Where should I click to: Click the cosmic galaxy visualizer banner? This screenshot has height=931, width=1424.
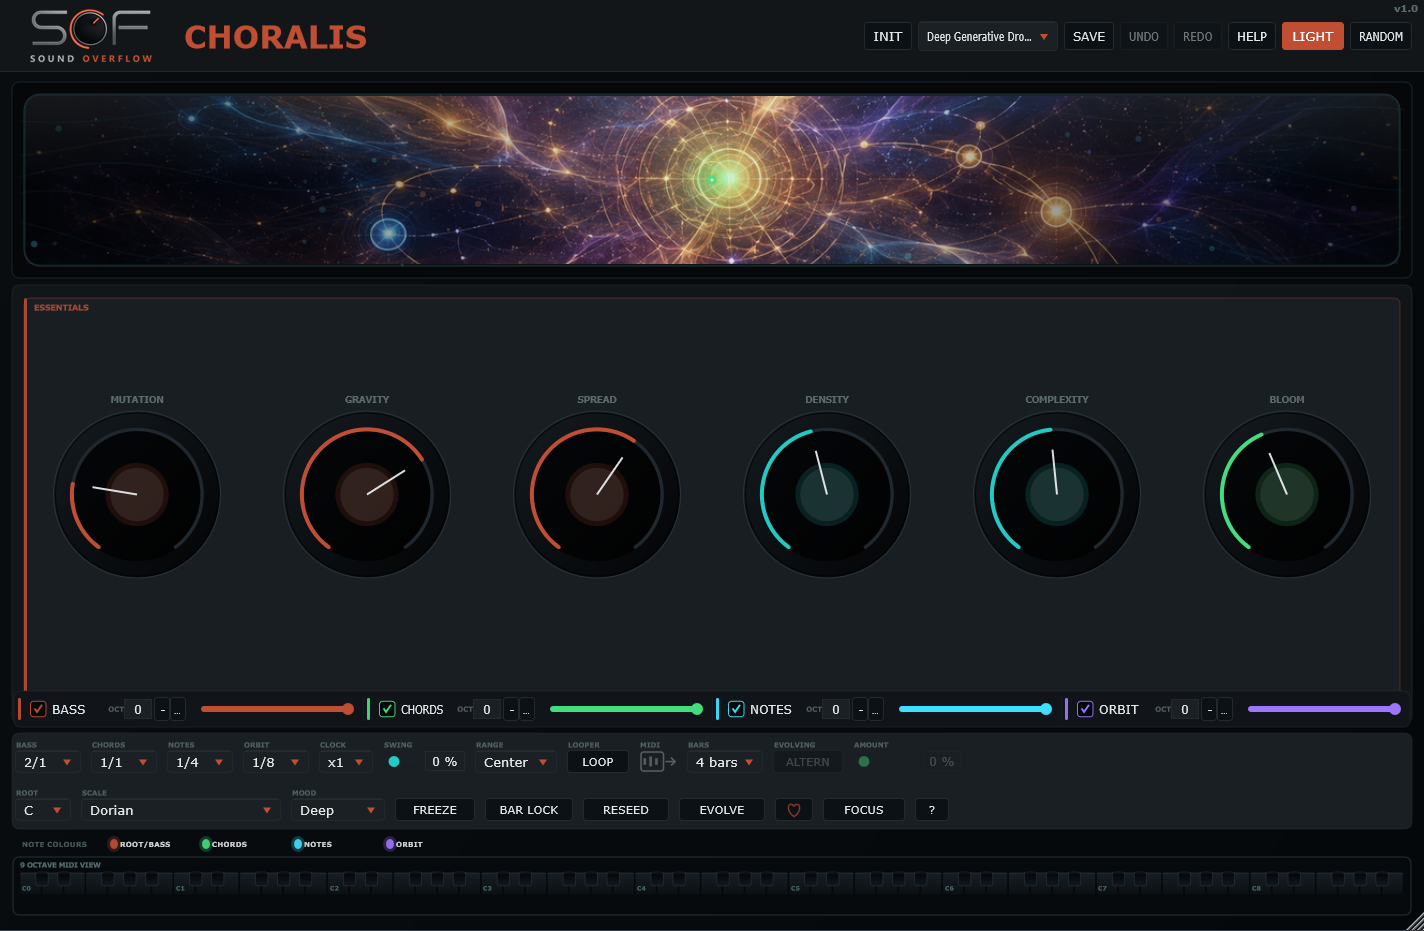712,180
